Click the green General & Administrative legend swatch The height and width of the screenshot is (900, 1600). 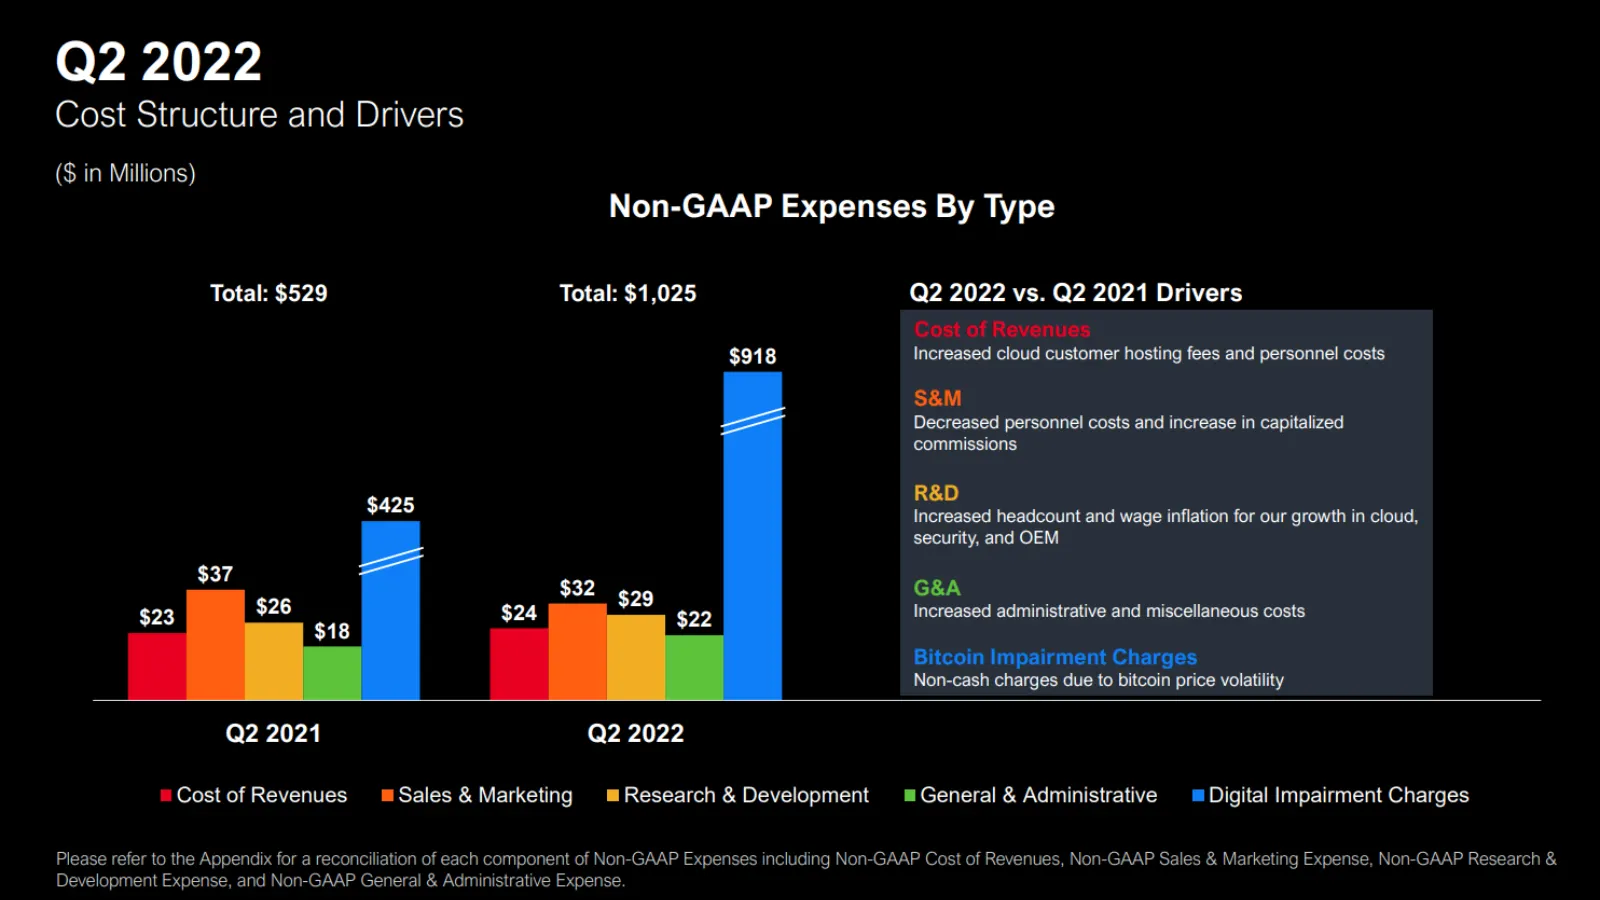pos(909,796)
